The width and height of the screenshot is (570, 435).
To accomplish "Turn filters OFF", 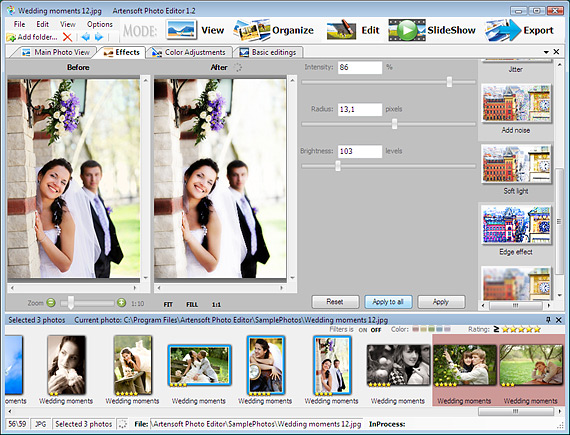I will 376,330.
